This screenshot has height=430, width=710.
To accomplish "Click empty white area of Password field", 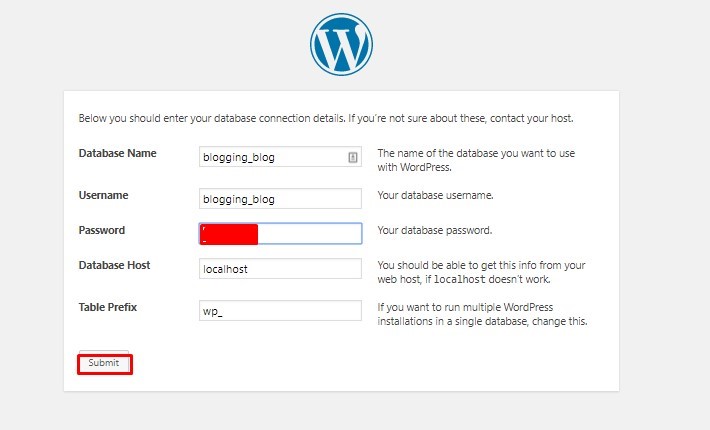I will pyautogui.click(x=309, y=234).
